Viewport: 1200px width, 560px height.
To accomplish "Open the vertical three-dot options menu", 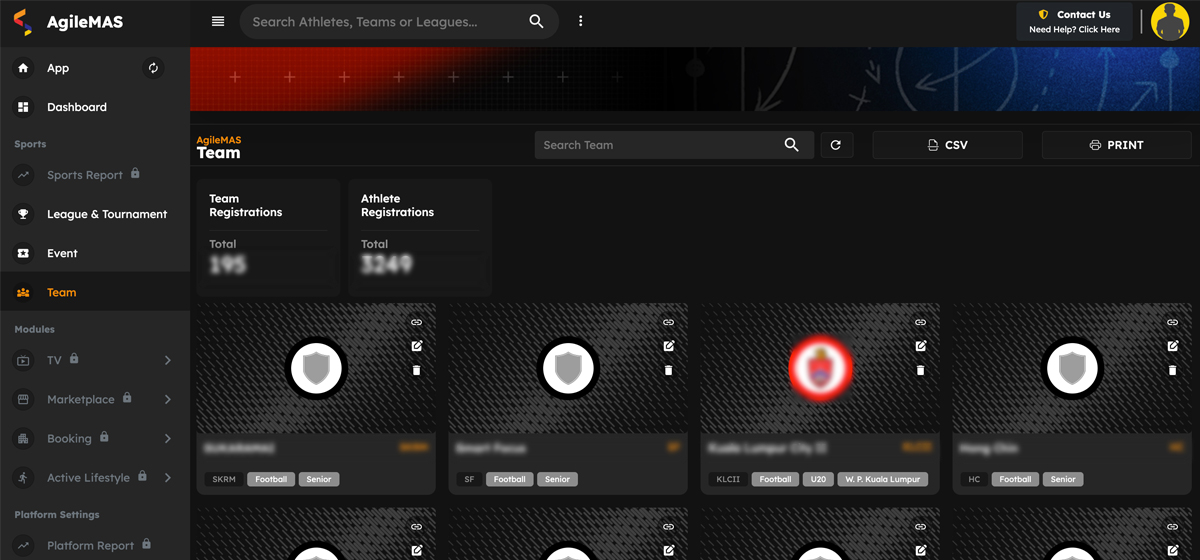I will [x=580, y=22].
